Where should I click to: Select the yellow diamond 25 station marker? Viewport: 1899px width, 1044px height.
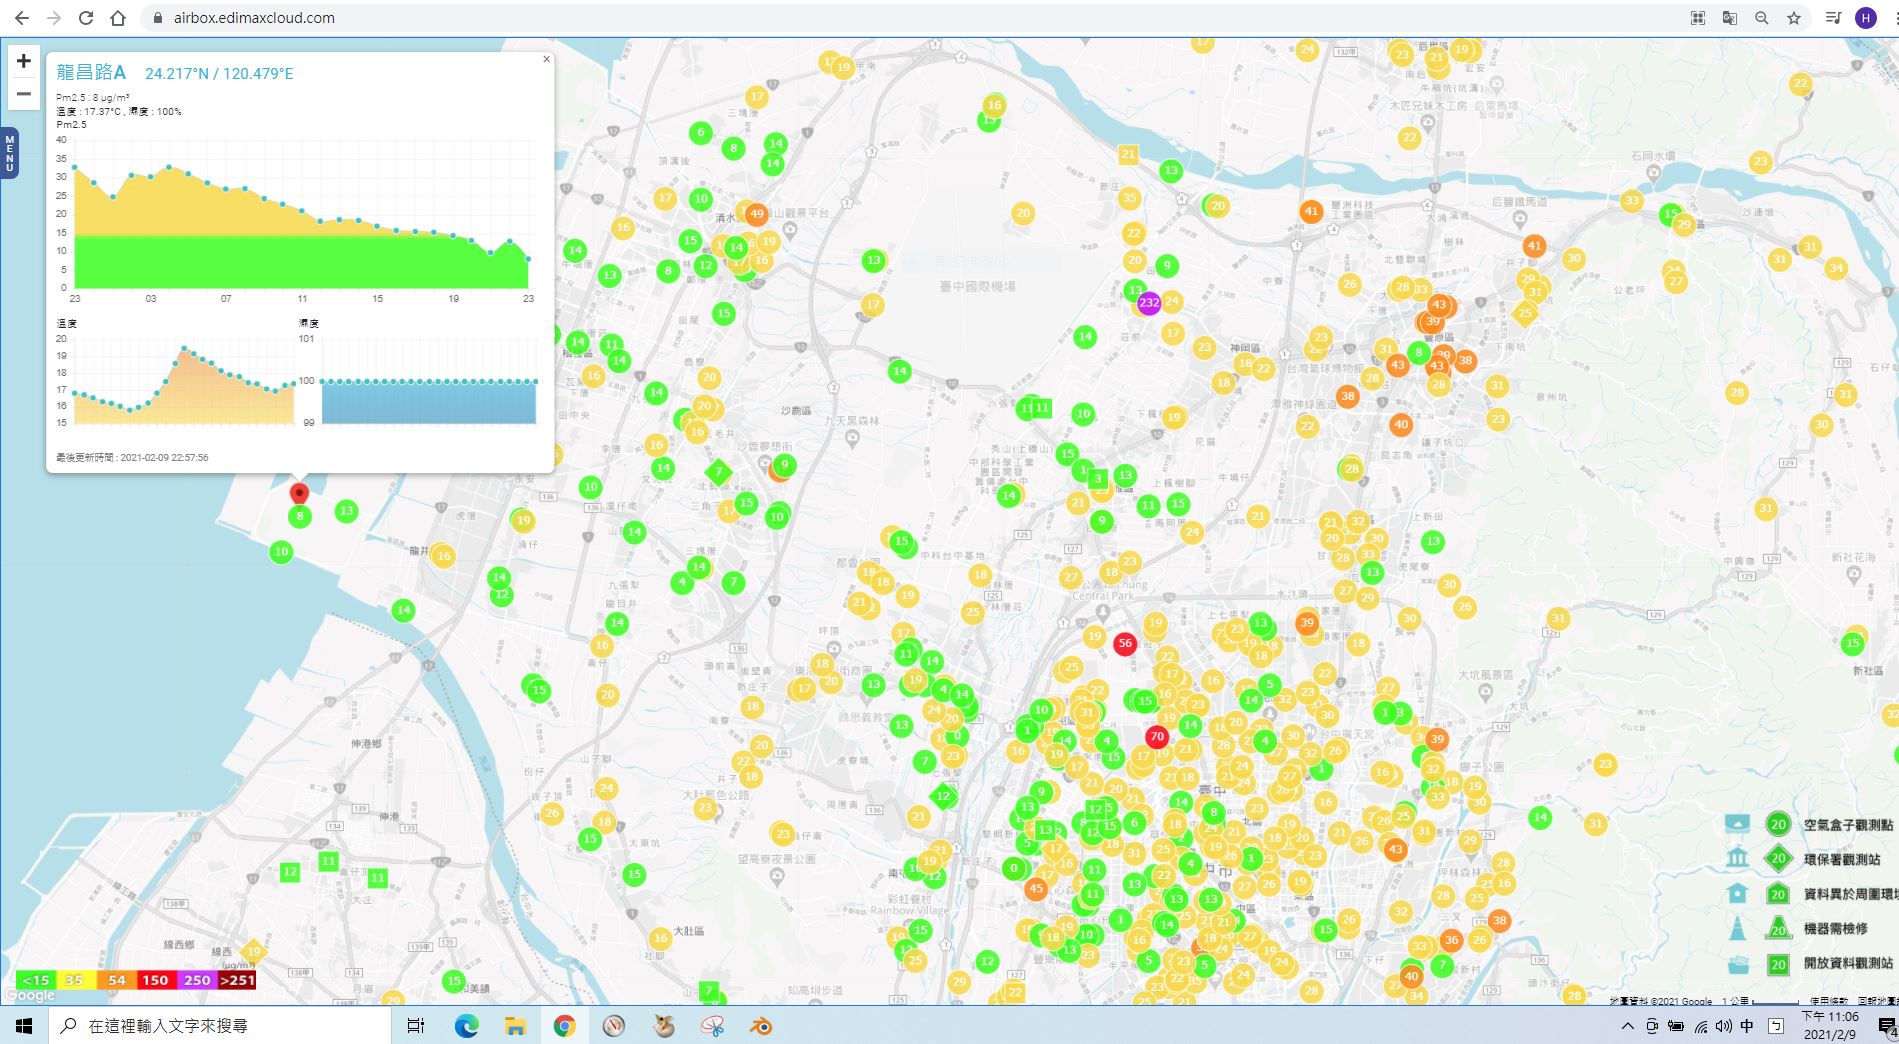tap(1525, 313)
